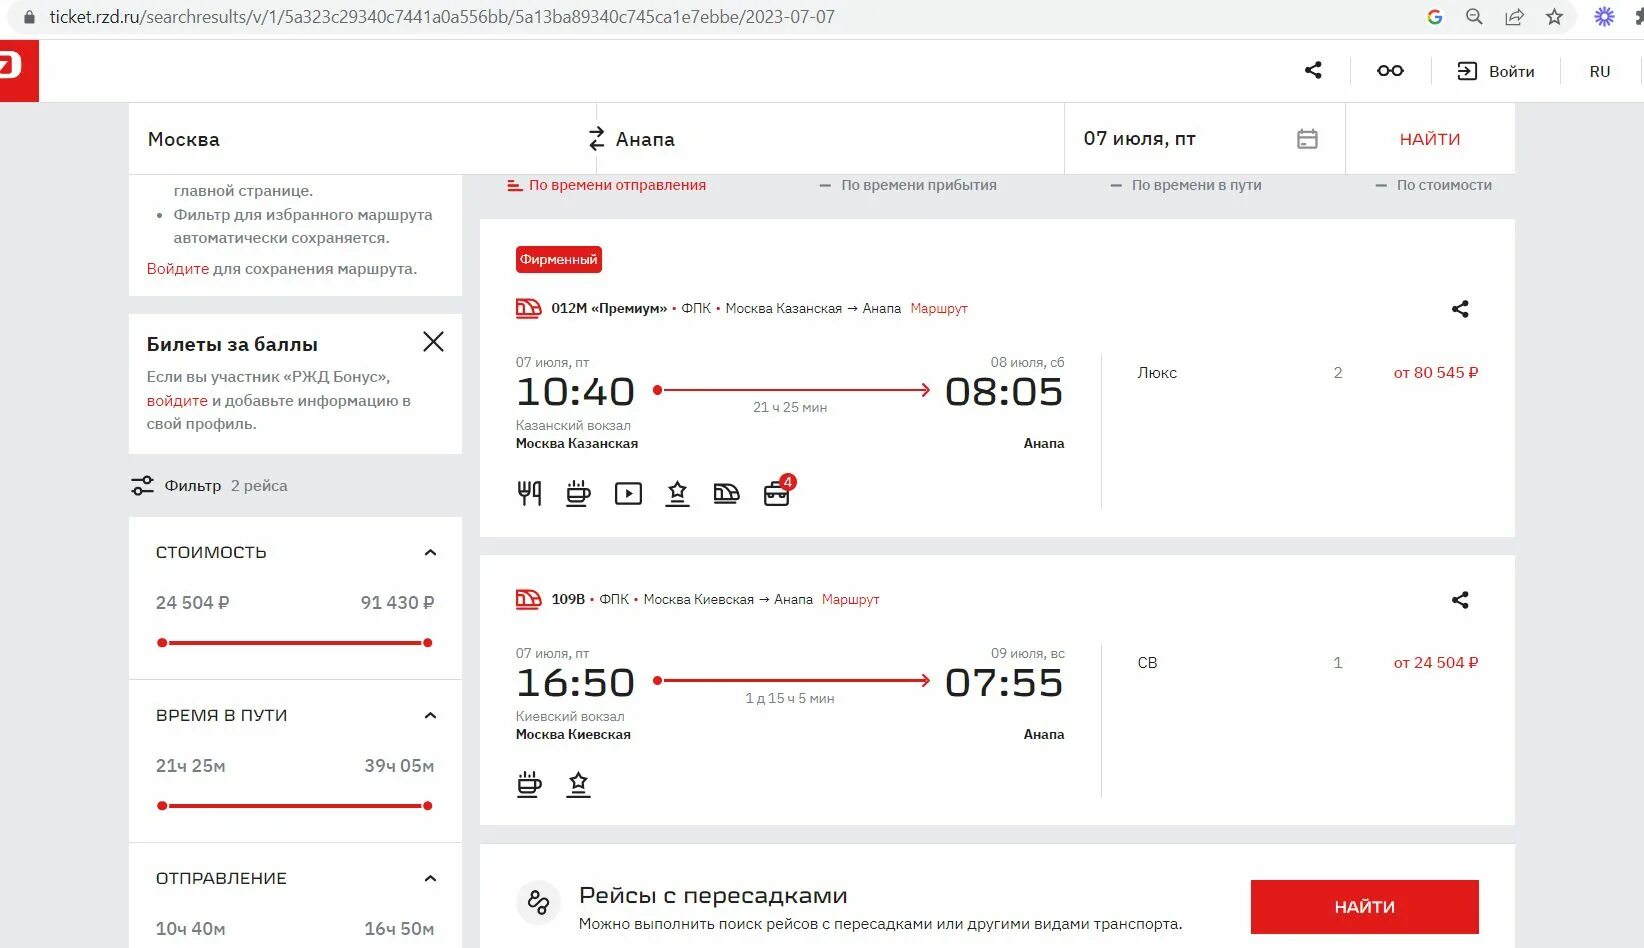Open the Фильтр settings icon
The image size is (1644, 948).
142,485
